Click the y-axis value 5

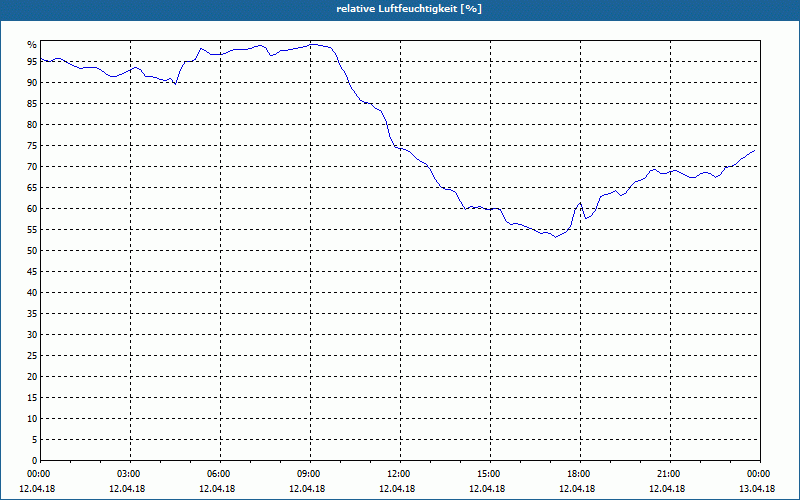tap(34, 440)
